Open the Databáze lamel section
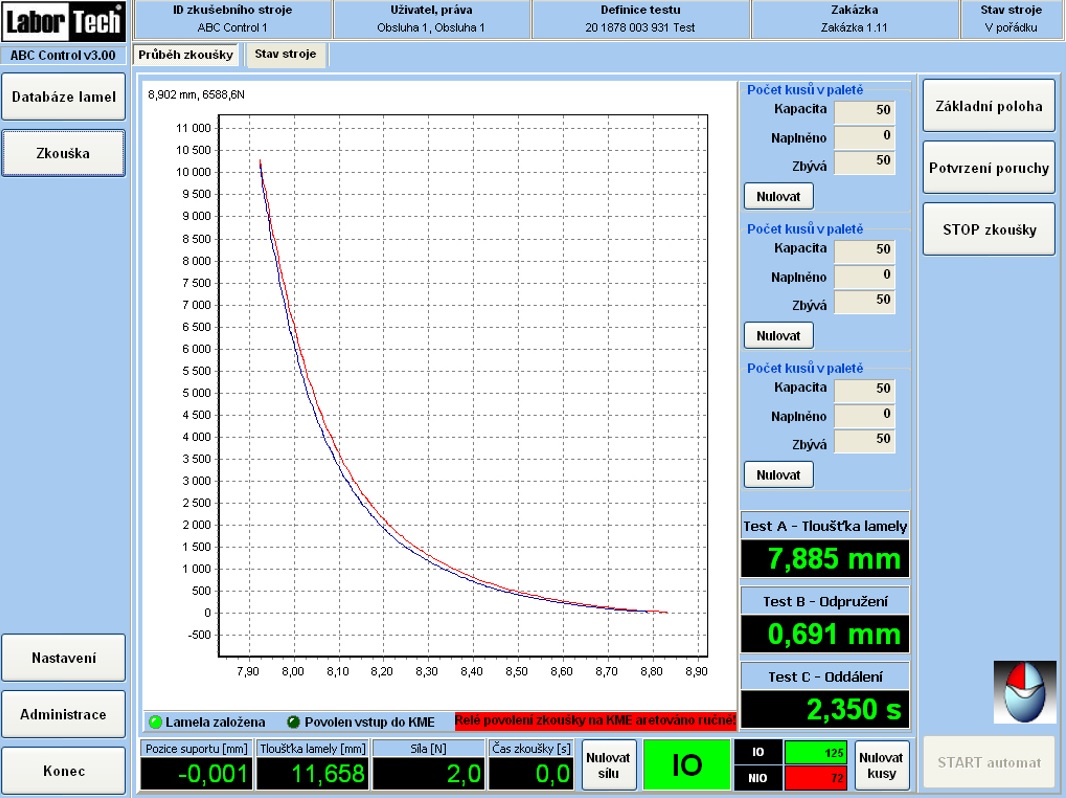This screenshot has width=1066, height=798. (x=63, y=97)
